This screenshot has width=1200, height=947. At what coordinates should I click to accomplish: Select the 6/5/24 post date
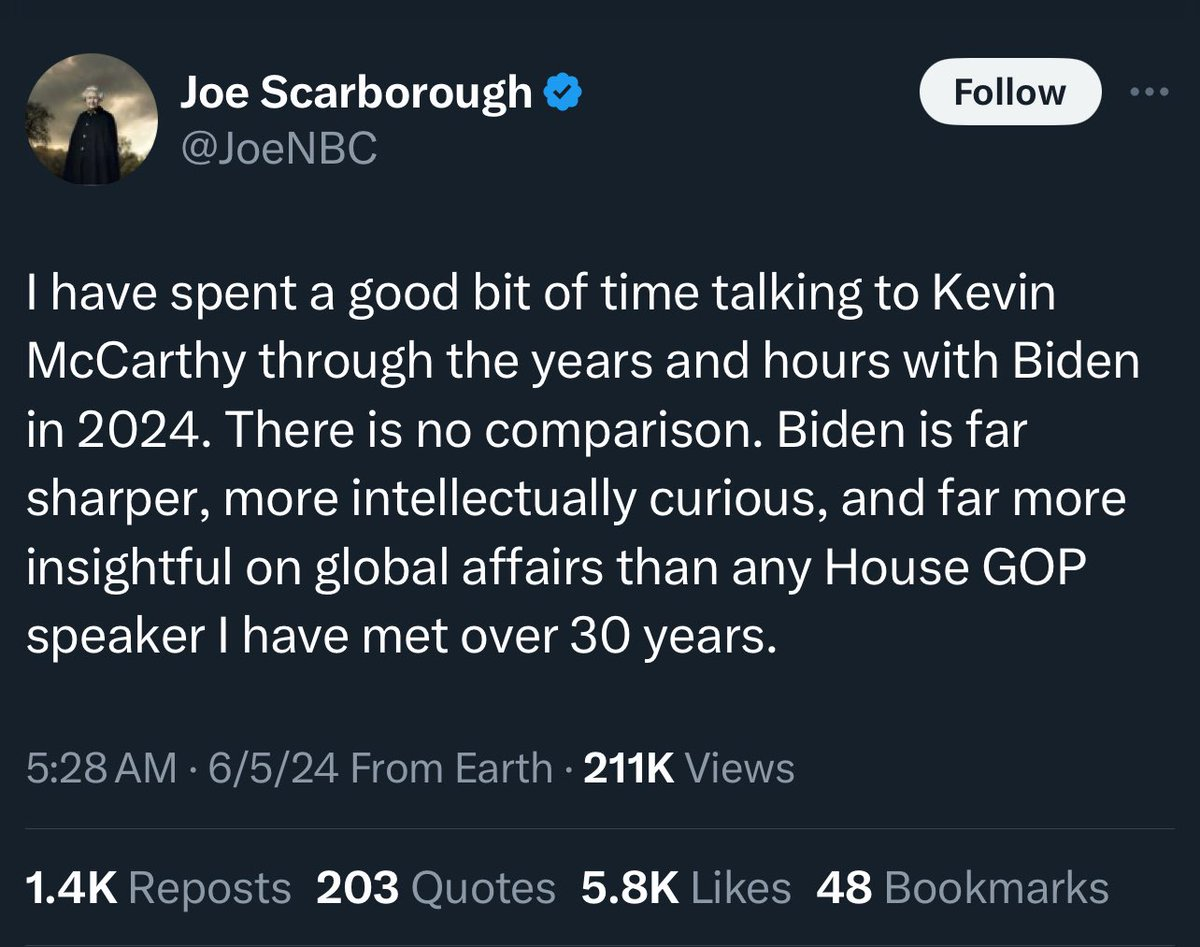[x=273, y=769]
